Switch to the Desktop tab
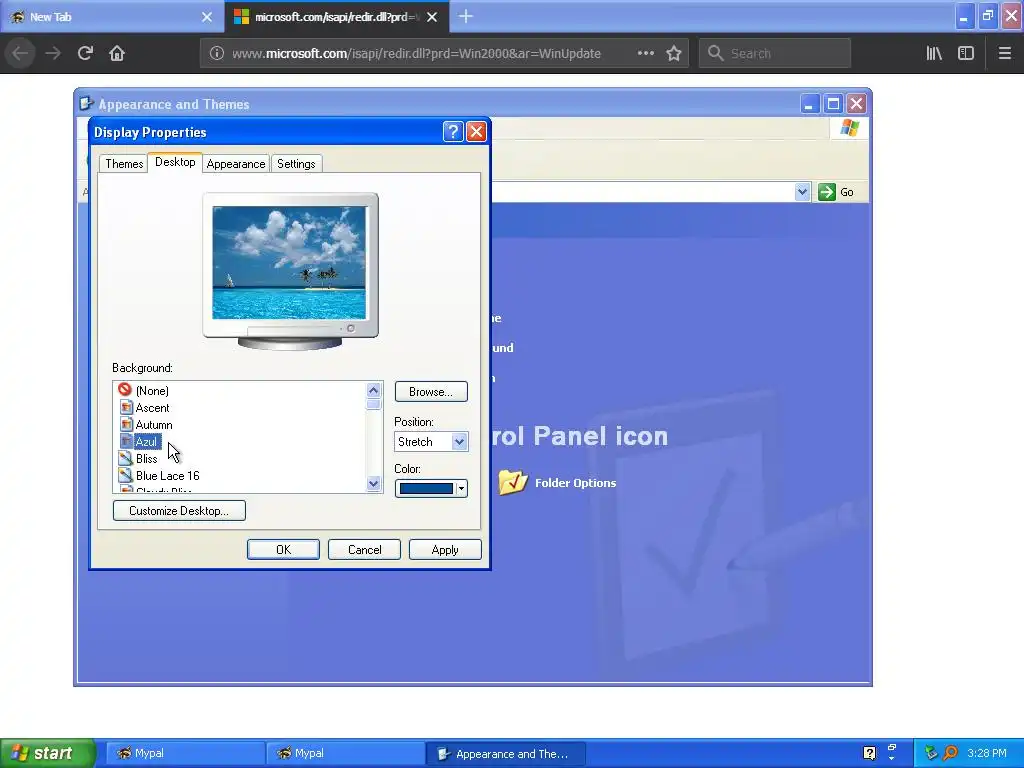 (x=175, y=162)
